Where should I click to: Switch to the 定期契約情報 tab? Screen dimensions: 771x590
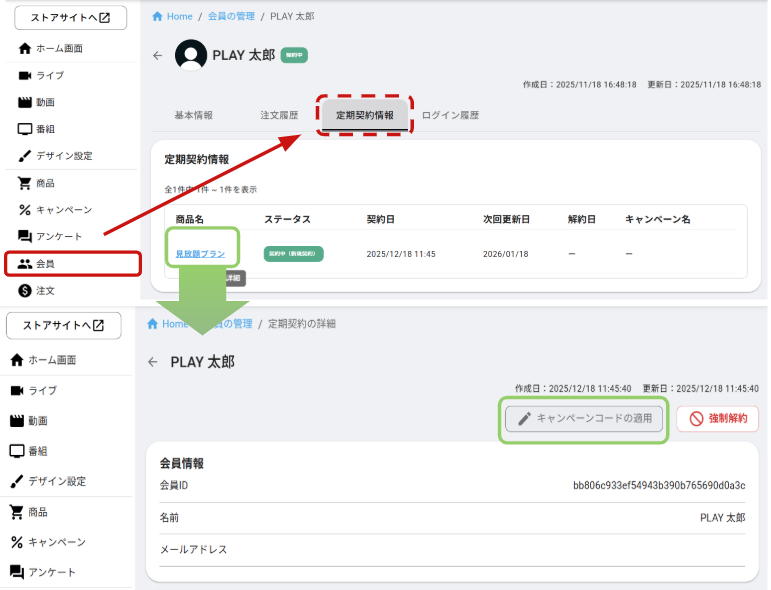point(364,115)
